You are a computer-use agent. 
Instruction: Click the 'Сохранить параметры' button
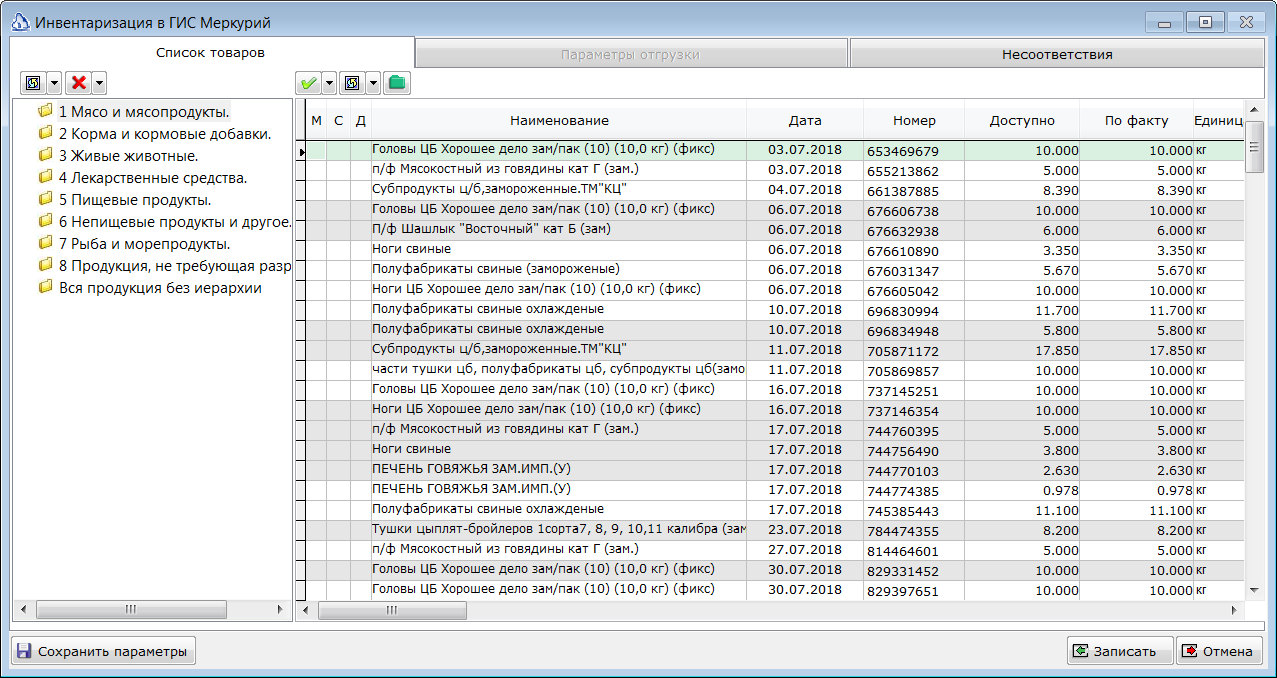103,651
